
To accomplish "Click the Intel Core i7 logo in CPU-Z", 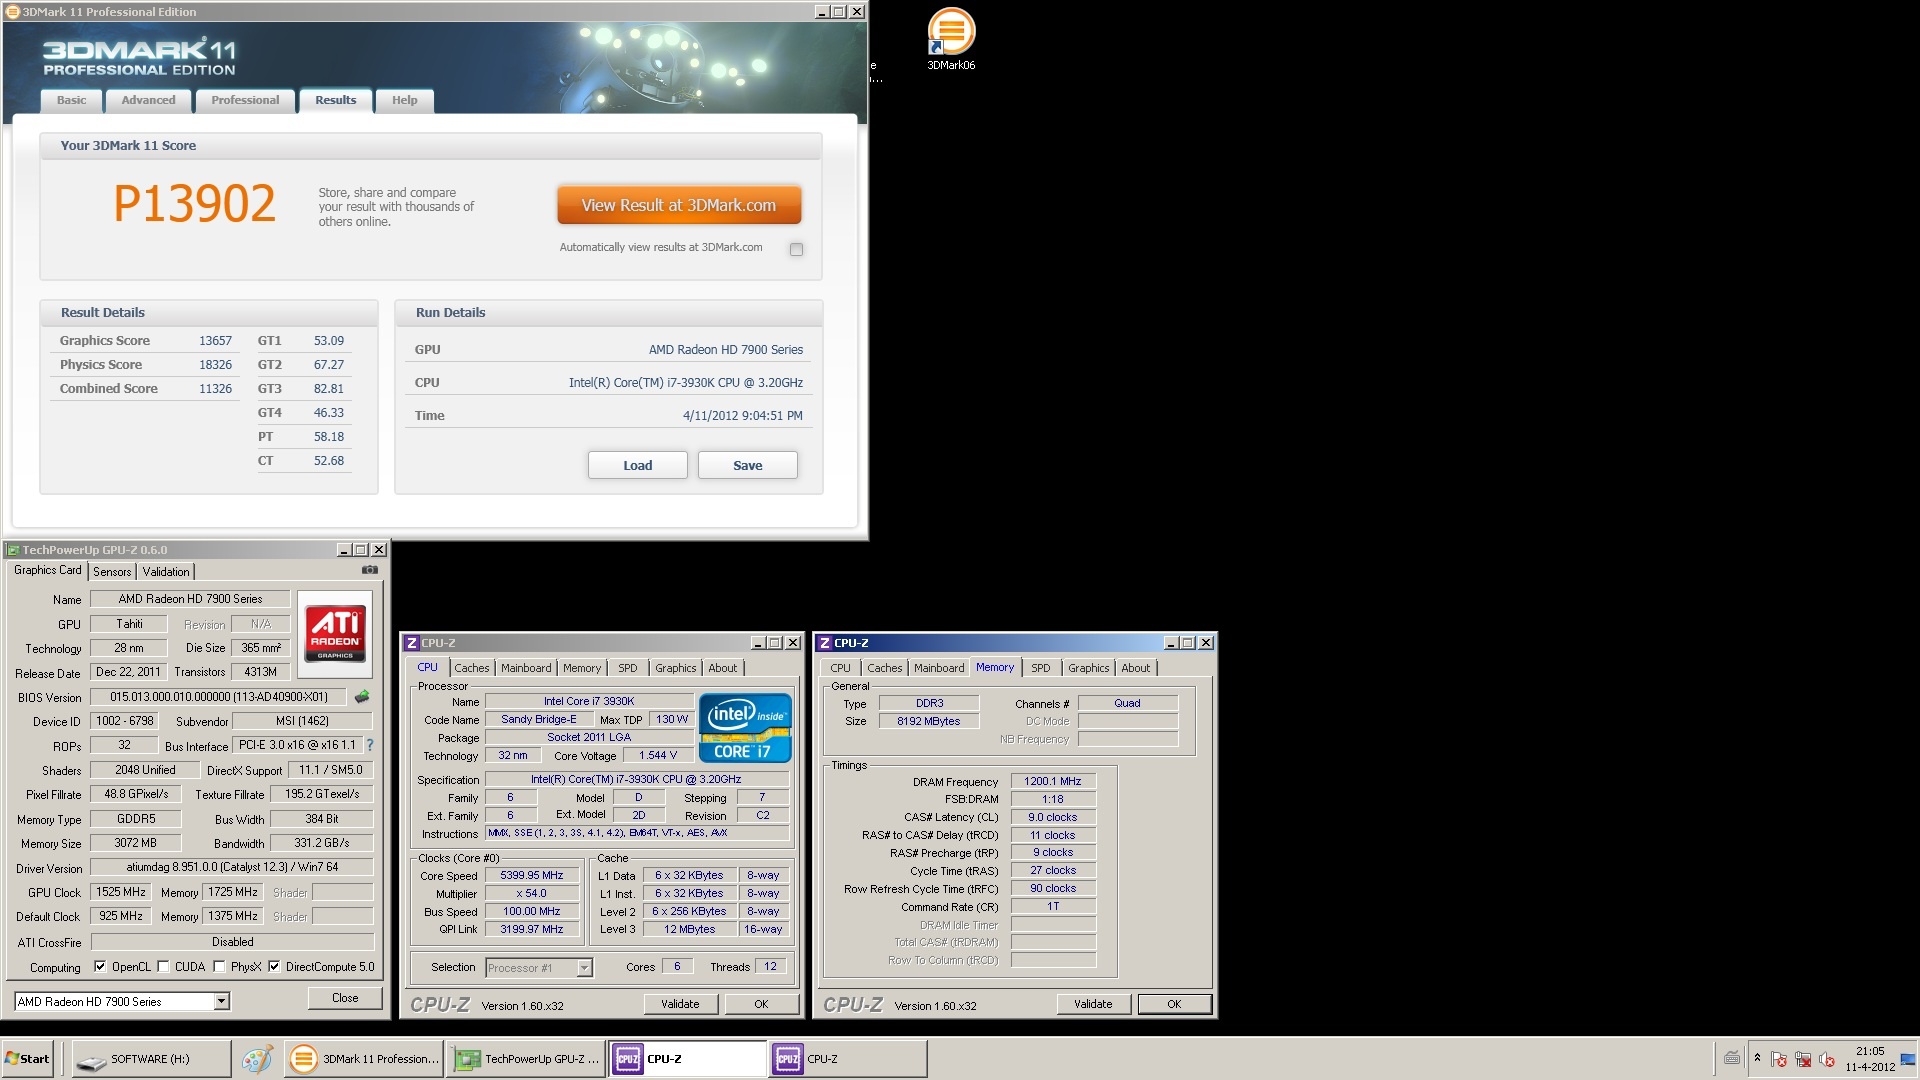I will click(745, 728).
